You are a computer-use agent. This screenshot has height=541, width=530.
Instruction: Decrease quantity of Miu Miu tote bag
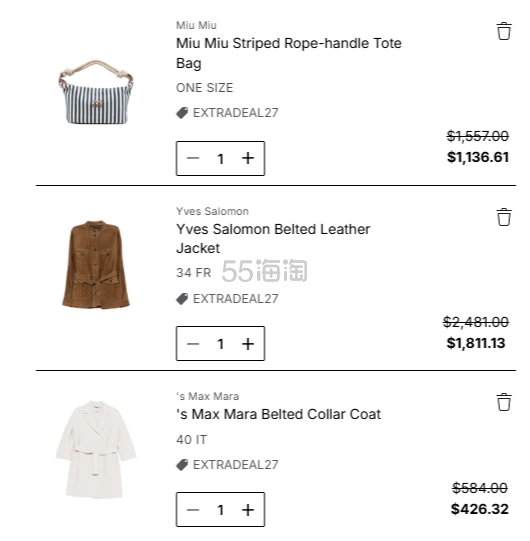point(193,158)
